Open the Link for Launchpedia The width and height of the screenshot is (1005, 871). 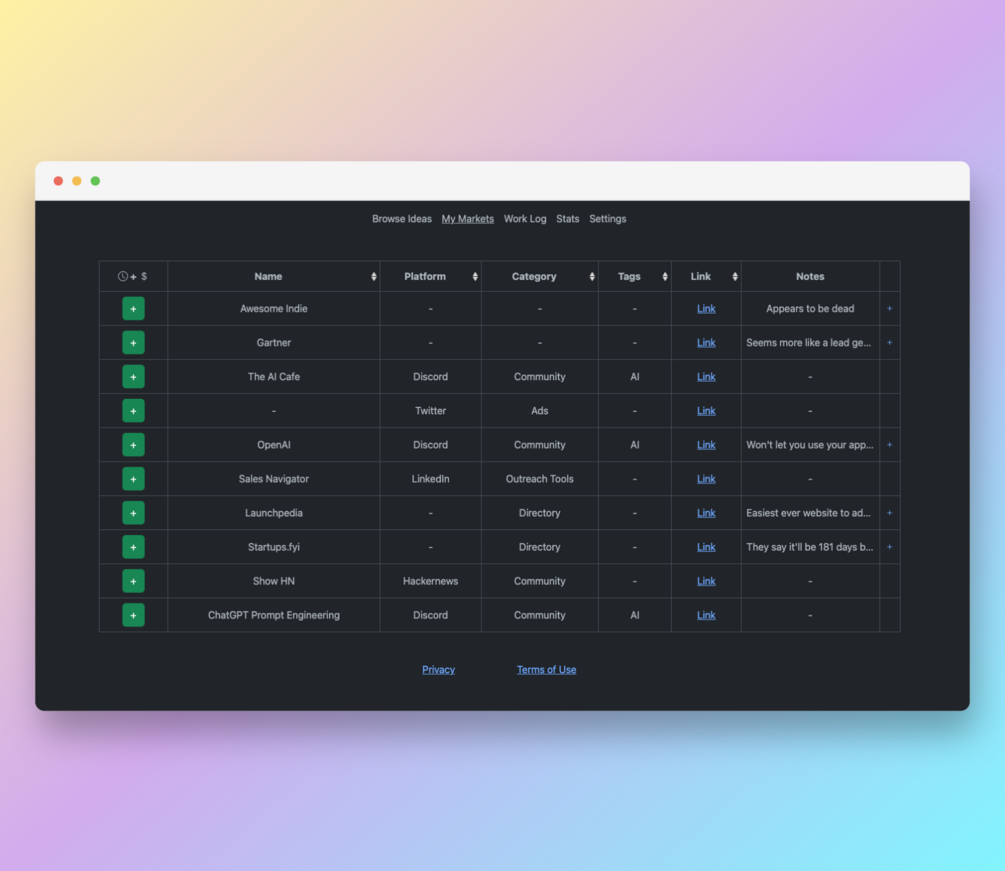(x=706, y=513)
